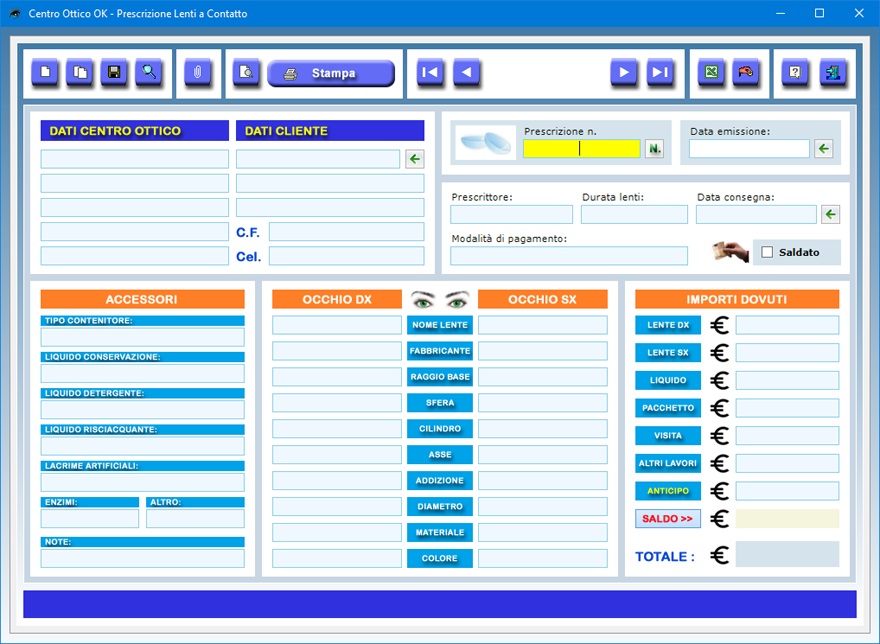Click the TIPO CONTENITORE field
This screenshot has width=880, height=644.
point(143,337)
